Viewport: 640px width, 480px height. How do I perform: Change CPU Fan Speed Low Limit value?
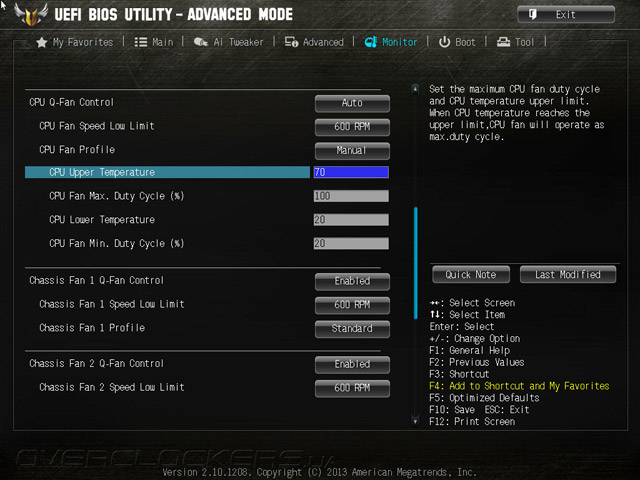pos(352,127)
